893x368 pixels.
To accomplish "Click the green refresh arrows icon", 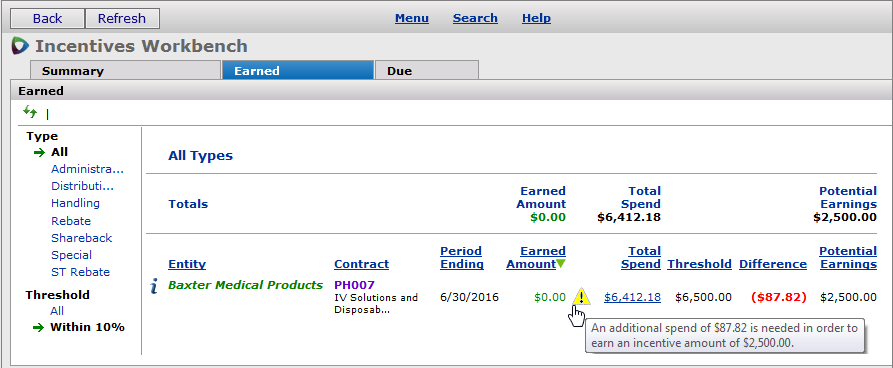I will pos(30,113).
